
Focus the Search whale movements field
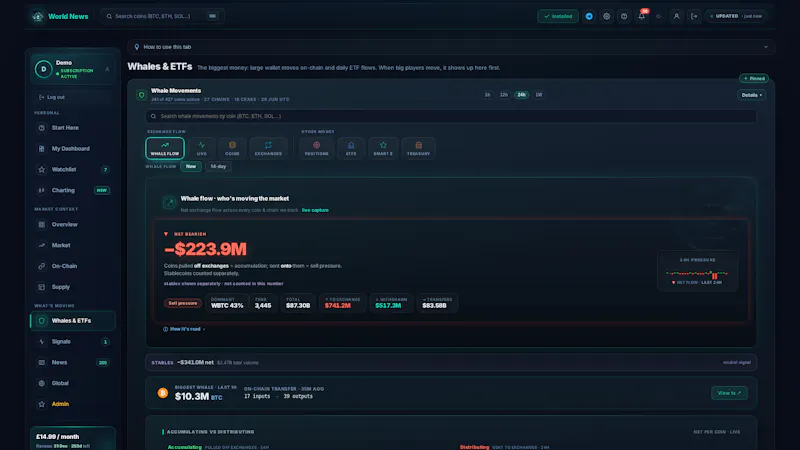(451, 116)
